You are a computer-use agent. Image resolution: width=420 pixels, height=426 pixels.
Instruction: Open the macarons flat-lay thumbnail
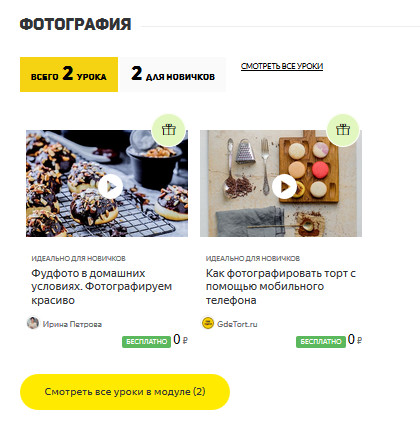[281, 183]
